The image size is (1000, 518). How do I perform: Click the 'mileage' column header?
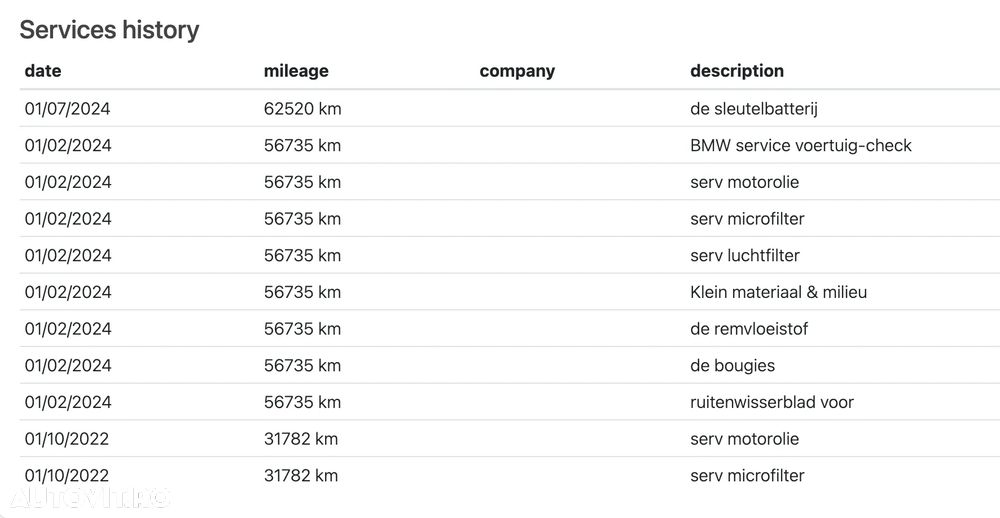coord(296,71)
